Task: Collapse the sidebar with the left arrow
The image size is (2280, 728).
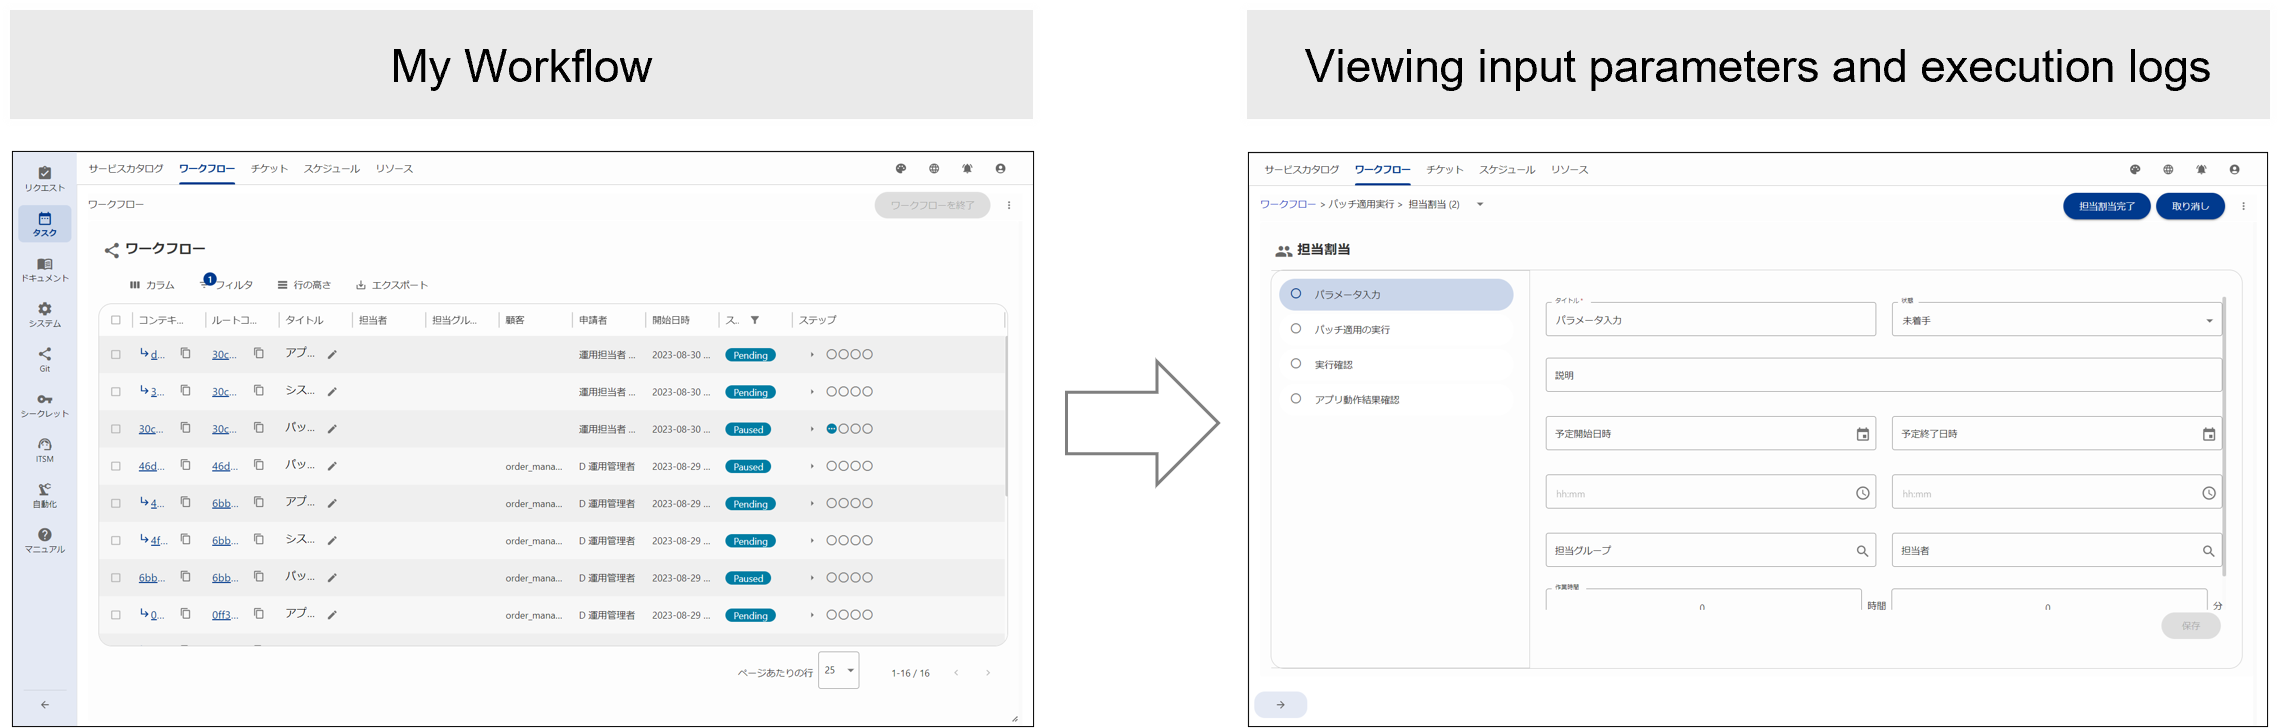Action: tap(45, 705)
